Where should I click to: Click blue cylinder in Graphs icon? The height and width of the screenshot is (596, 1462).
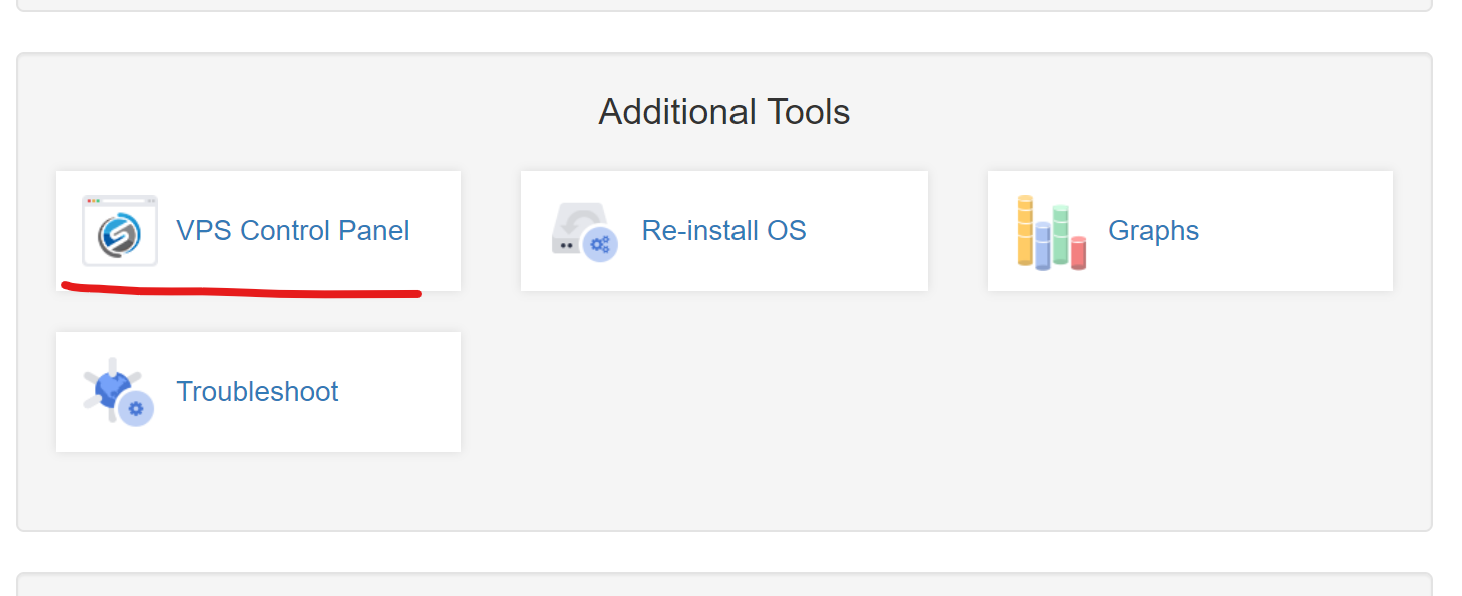[x=1043, y=246]
